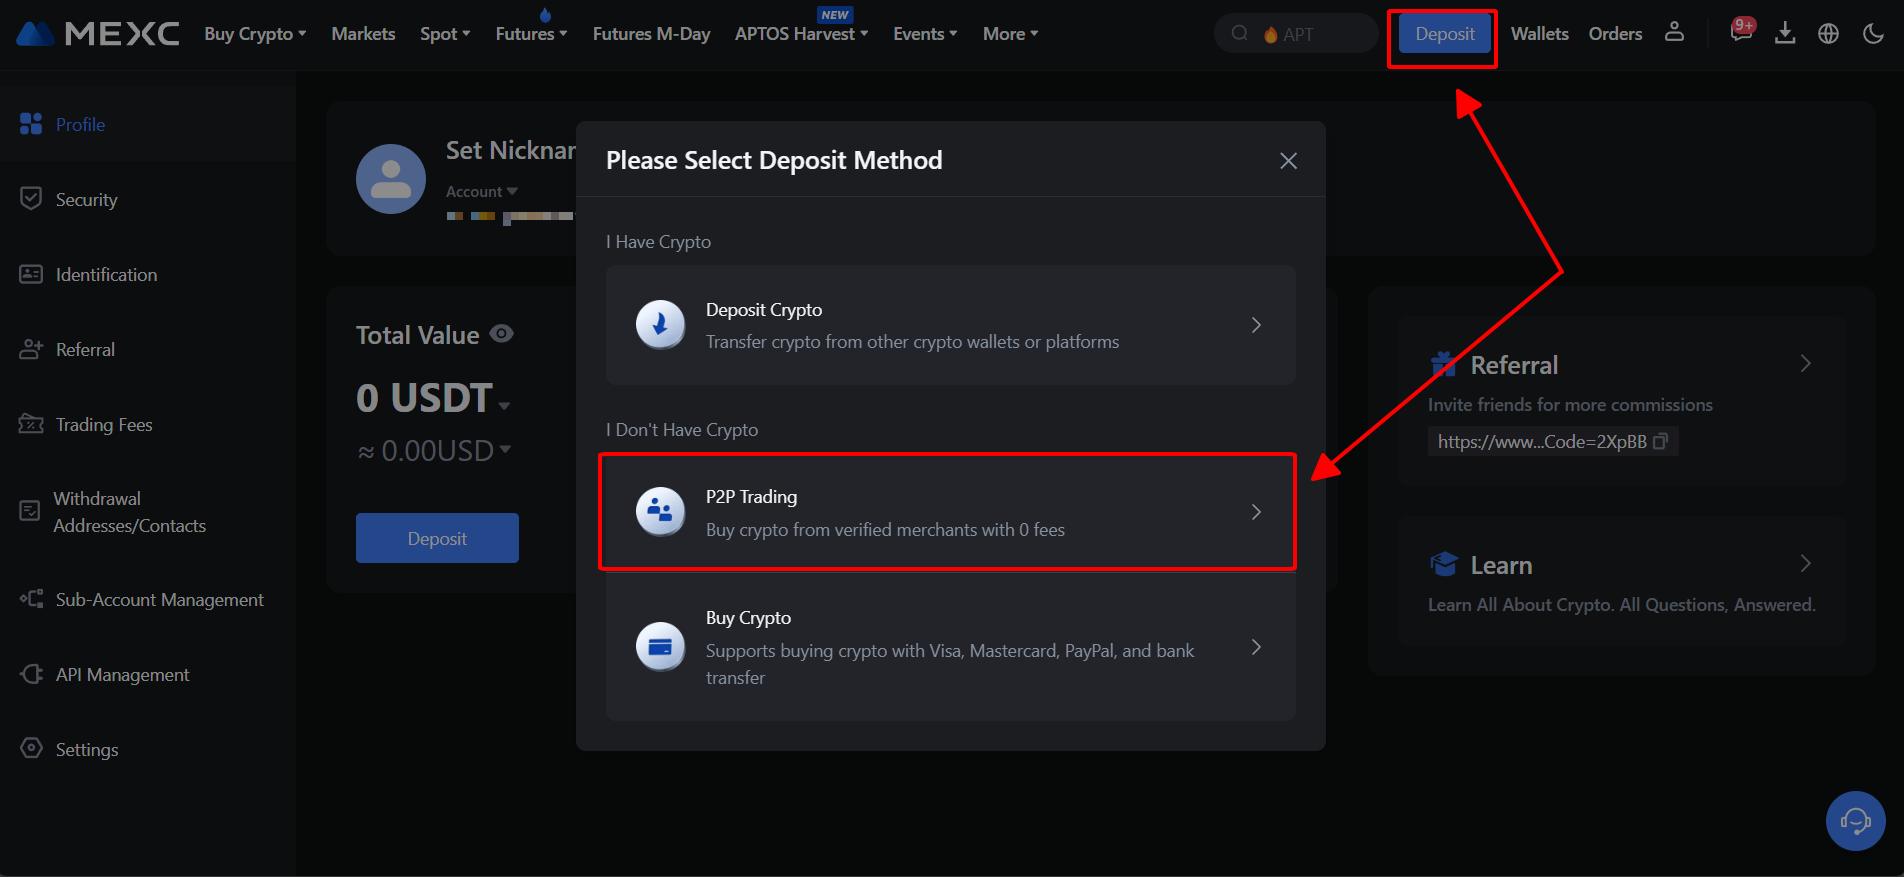Click the Settings gear icon in sidebar
The image size is (1904, 877).
[x=31, y=748]
